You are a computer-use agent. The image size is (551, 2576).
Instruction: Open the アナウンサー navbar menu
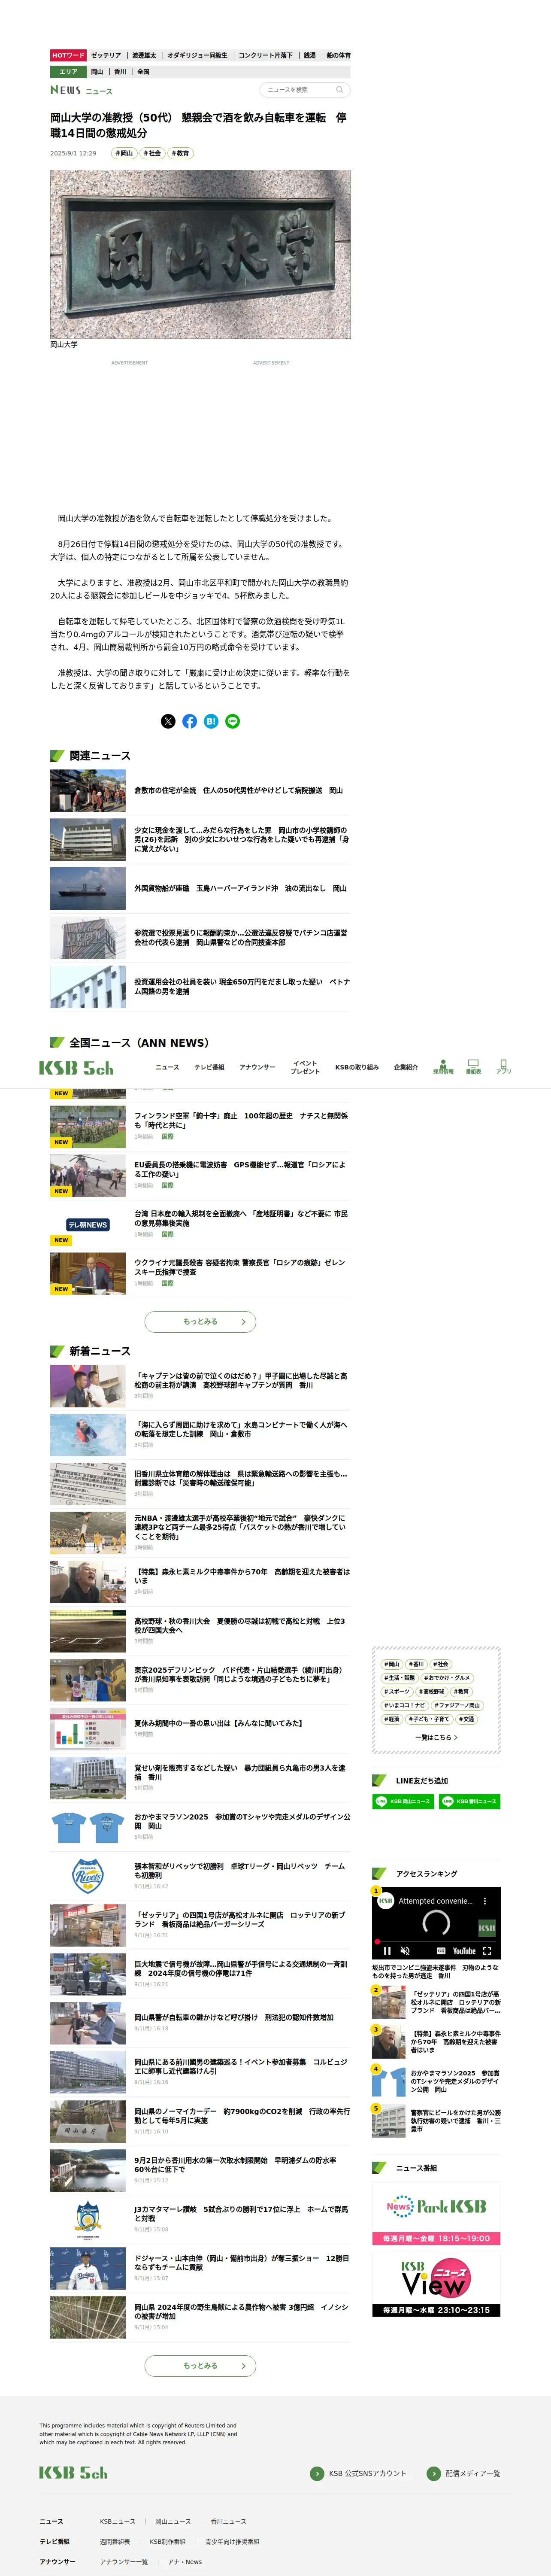(257, 1067)
